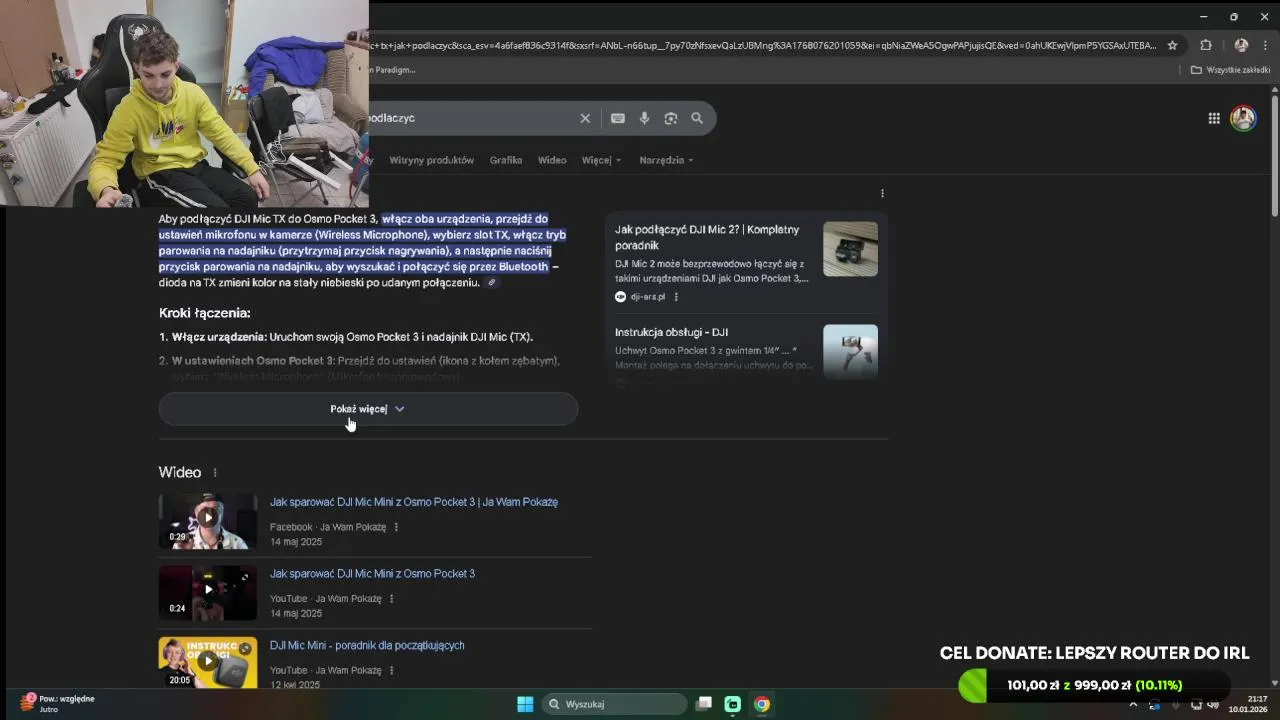Open Chrome from the taskbar

762,704
